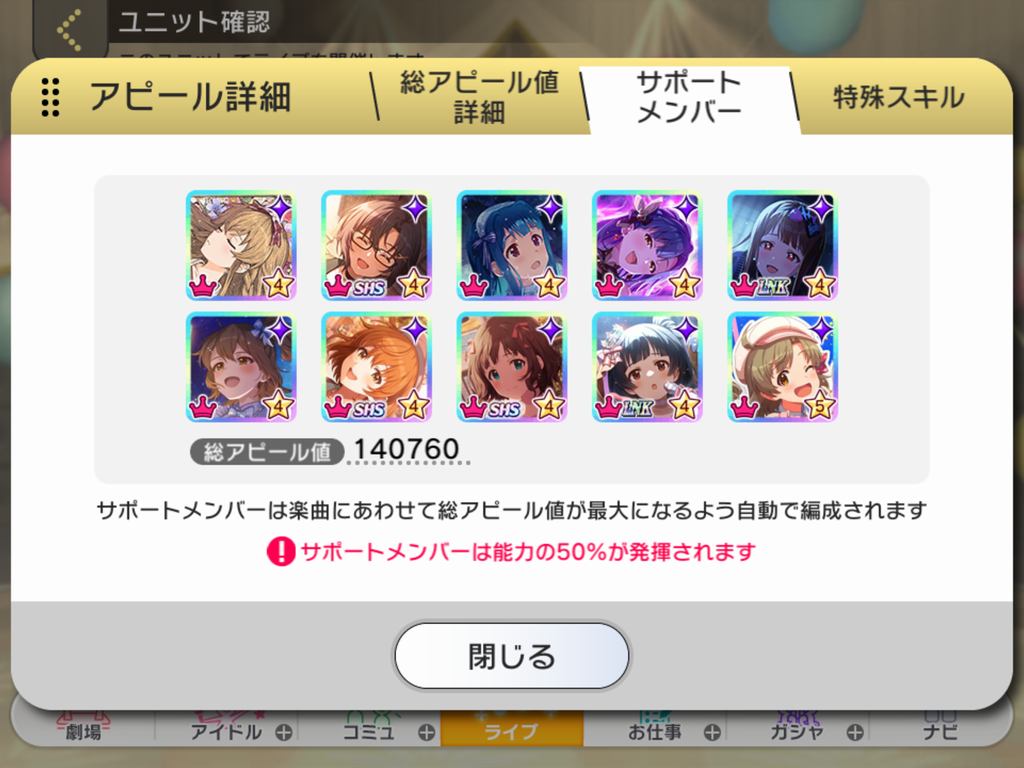Tap the dotted grip icon beside アピール詳細
The height and width of the screenshot is (768, 1024).
point(50,97)
